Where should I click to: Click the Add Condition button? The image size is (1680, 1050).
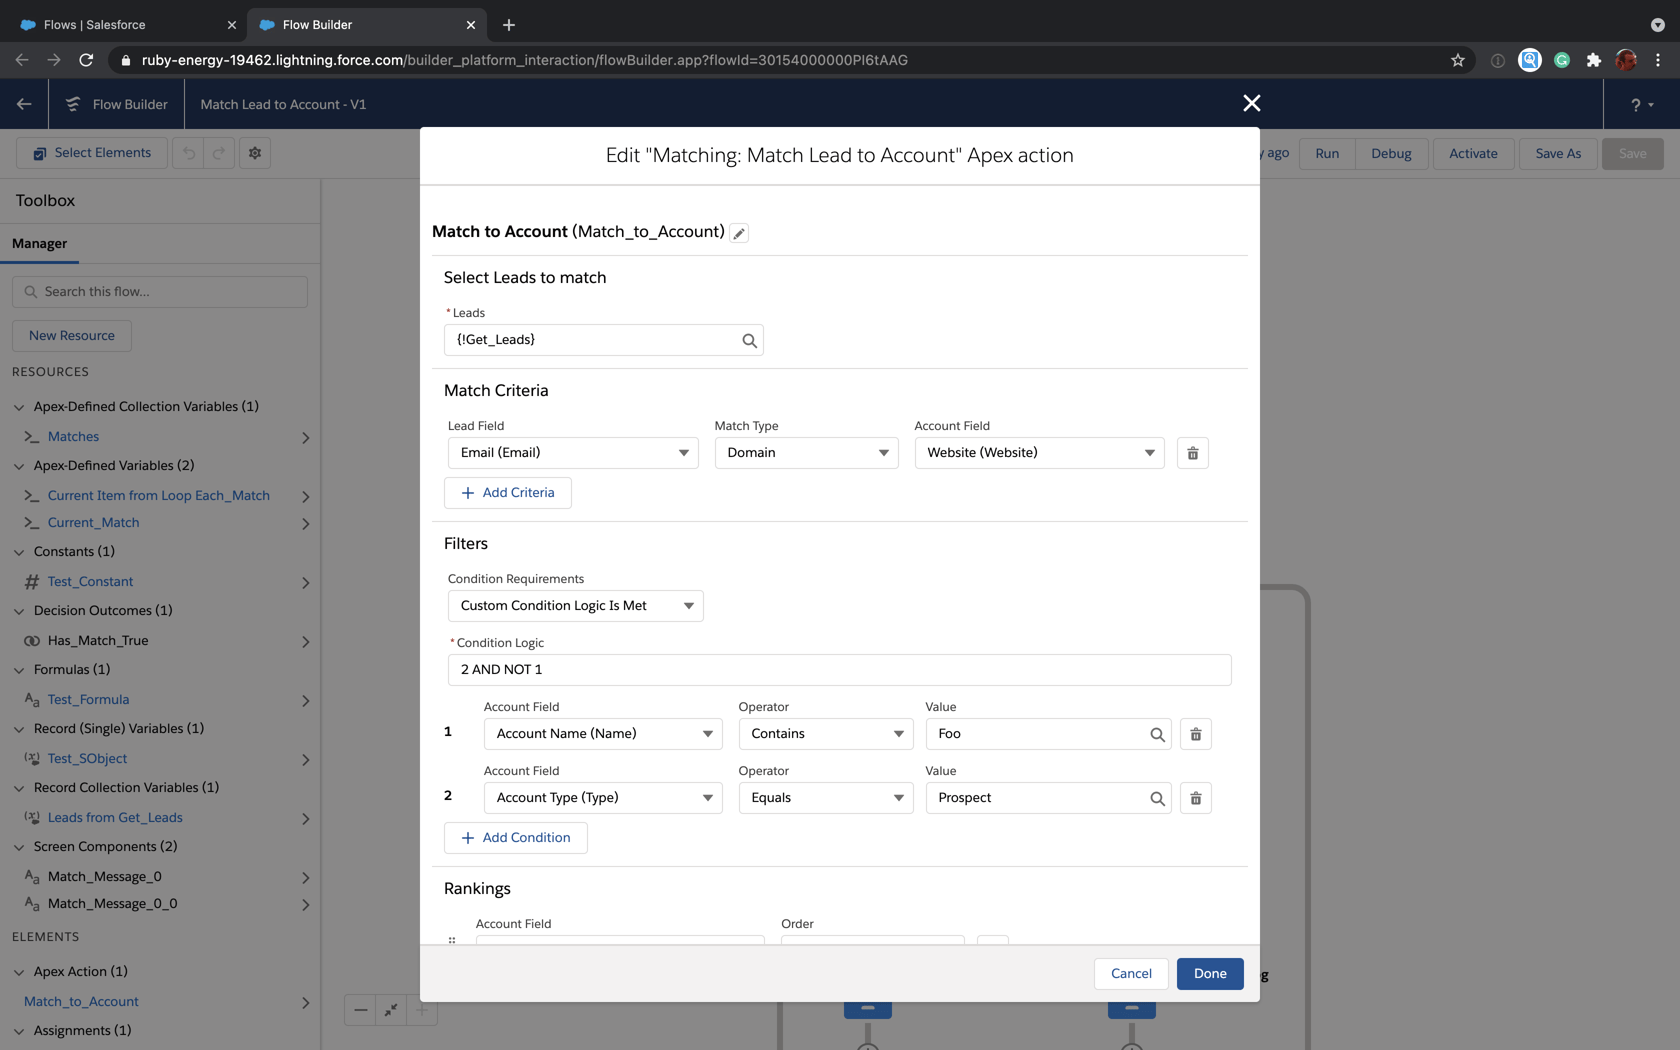pos(515,837)
